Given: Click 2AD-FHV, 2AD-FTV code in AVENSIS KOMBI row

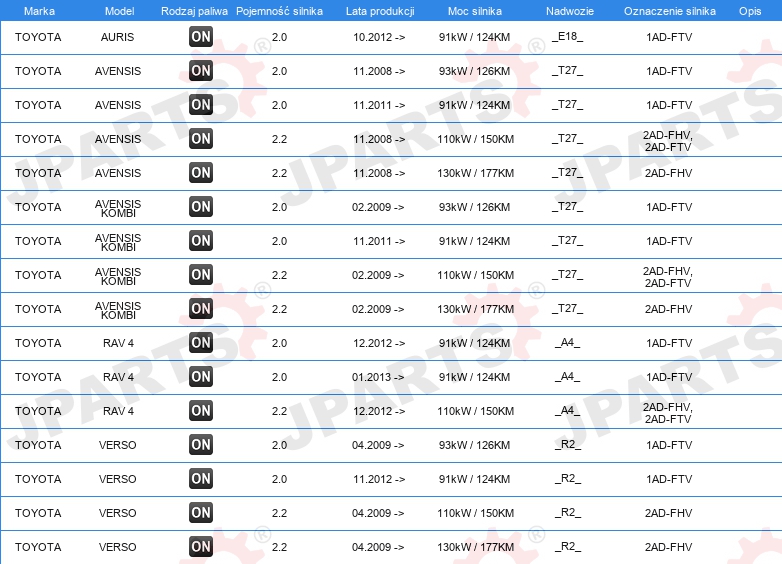Looking at the screenshot, I should tap(668, 277).
